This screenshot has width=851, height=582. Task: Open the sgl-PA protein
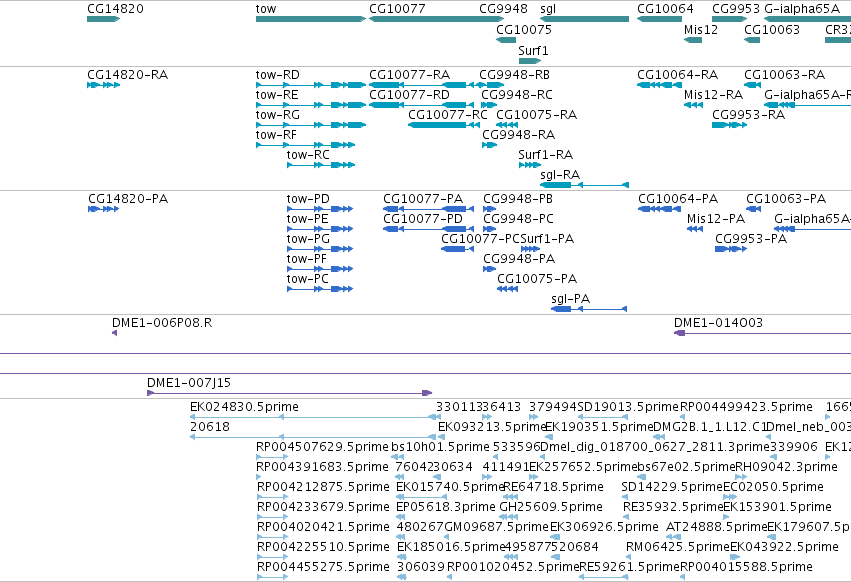pos(589,309)
